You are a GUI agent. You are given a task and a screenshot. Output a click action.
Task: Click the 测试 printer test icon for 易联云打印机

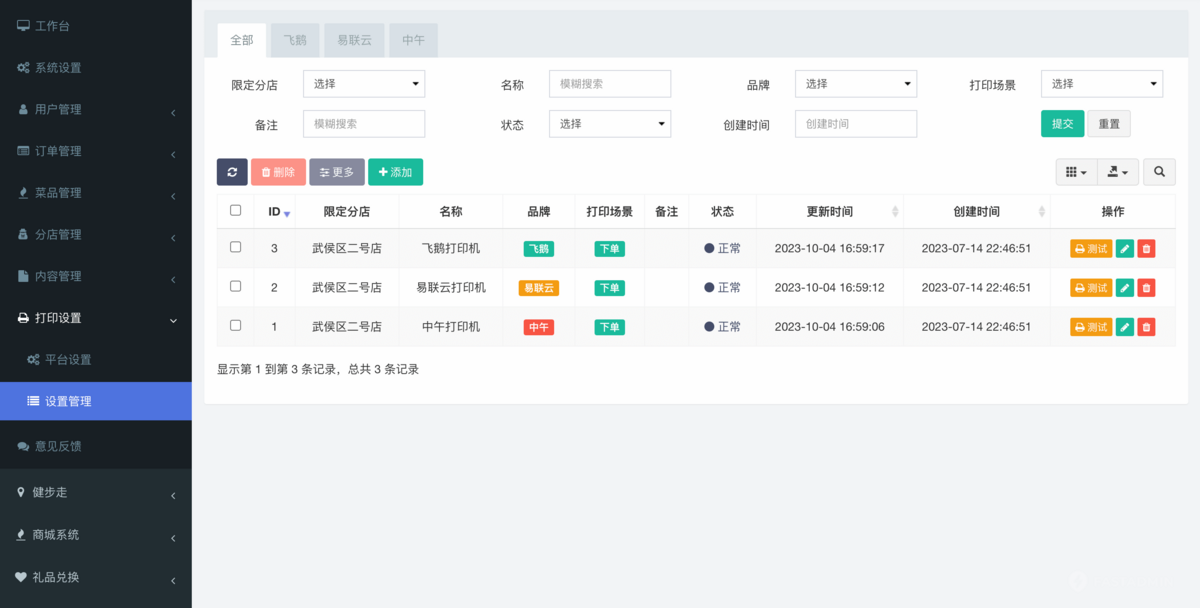[1090, 287]
